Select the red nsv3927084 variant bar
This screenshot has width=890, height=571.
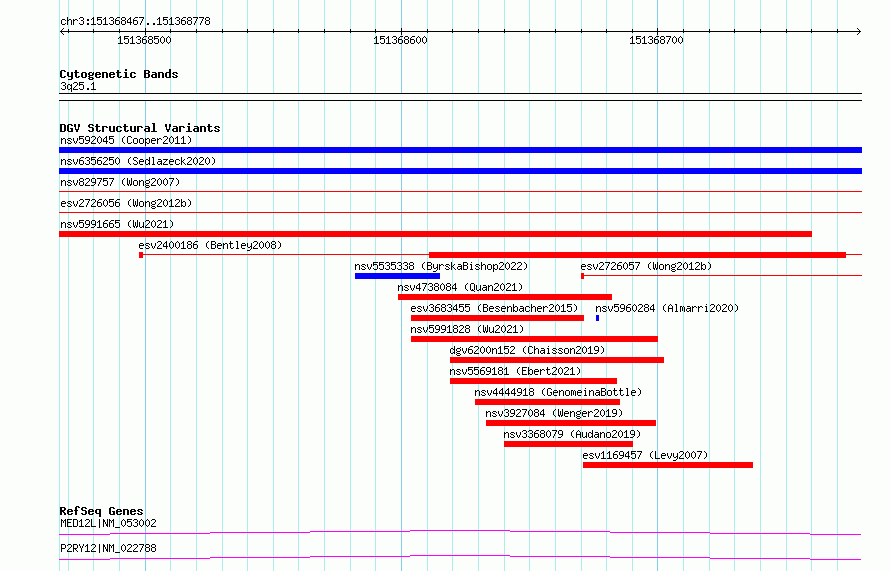pyautogui.click(x=571, y=423)
